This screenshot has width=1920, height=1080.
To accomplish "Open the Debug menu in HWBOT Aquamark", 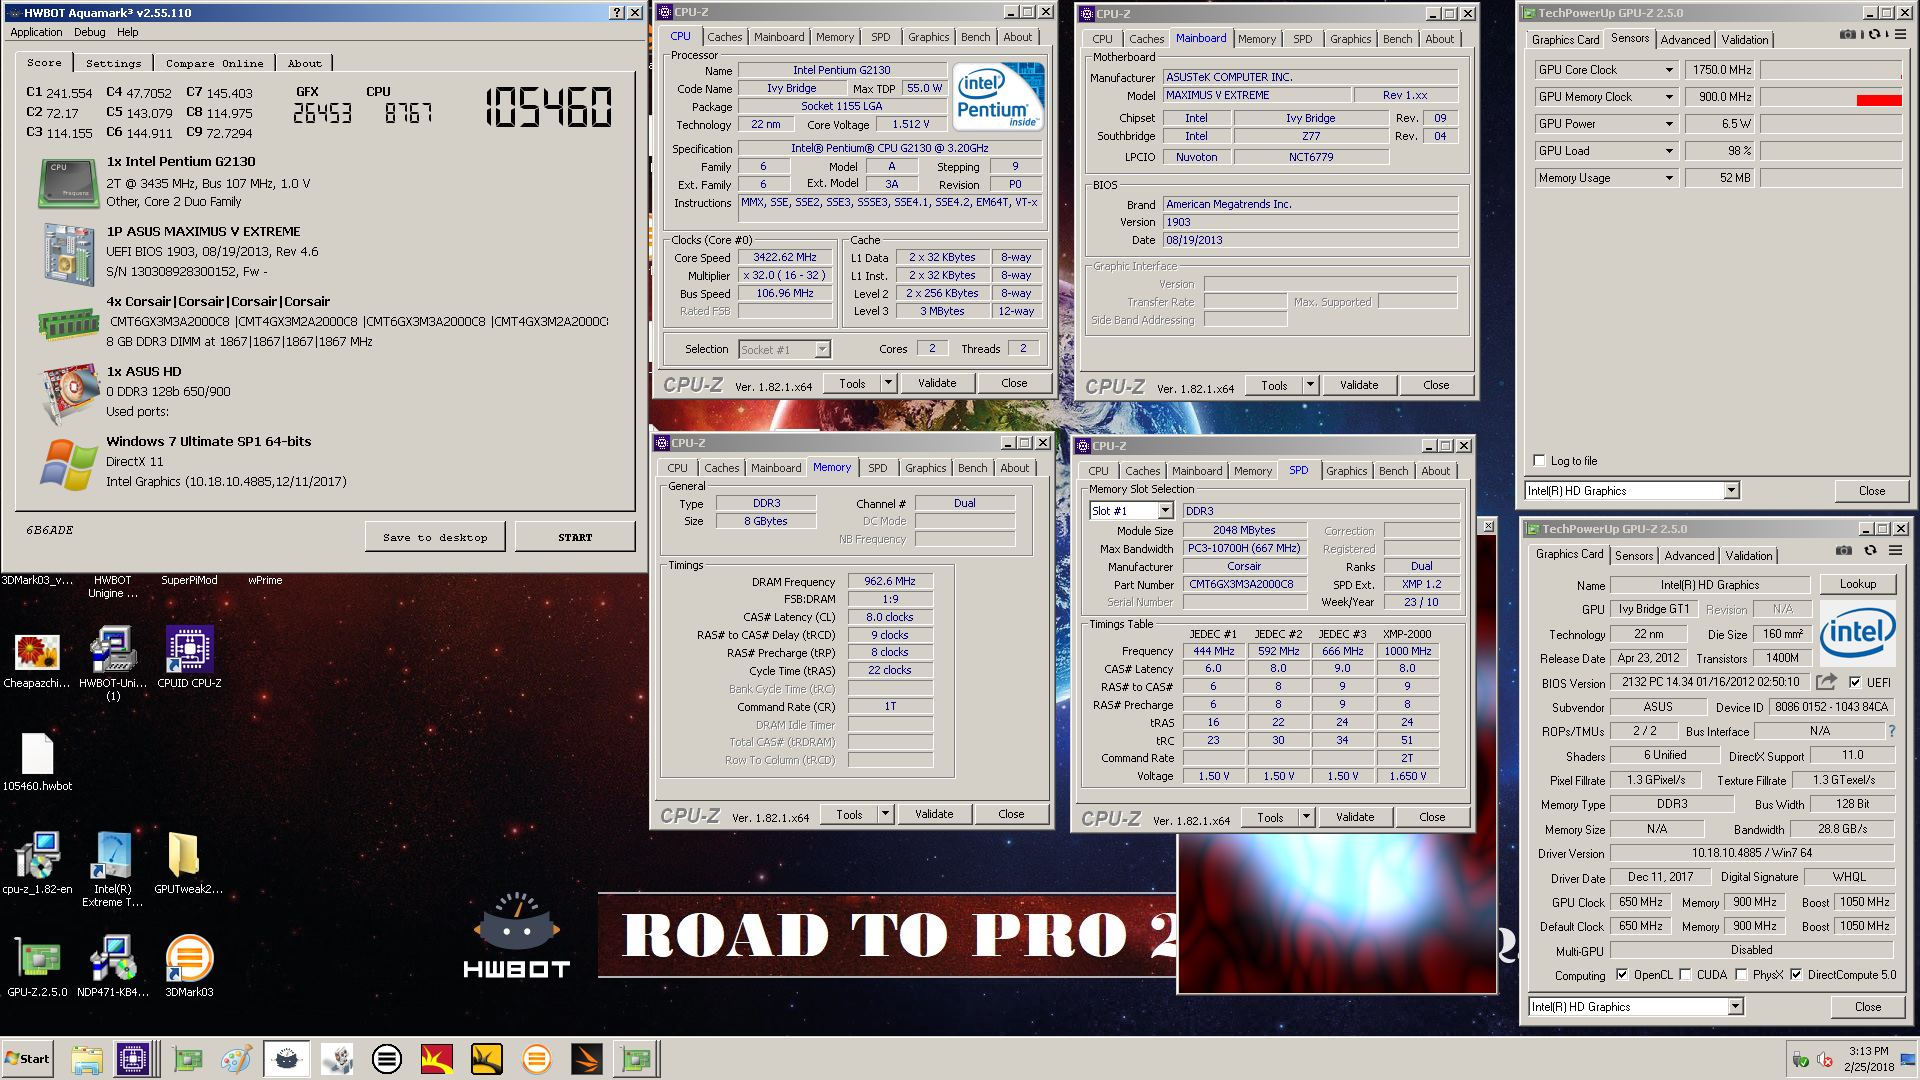I will pos(89,32).
